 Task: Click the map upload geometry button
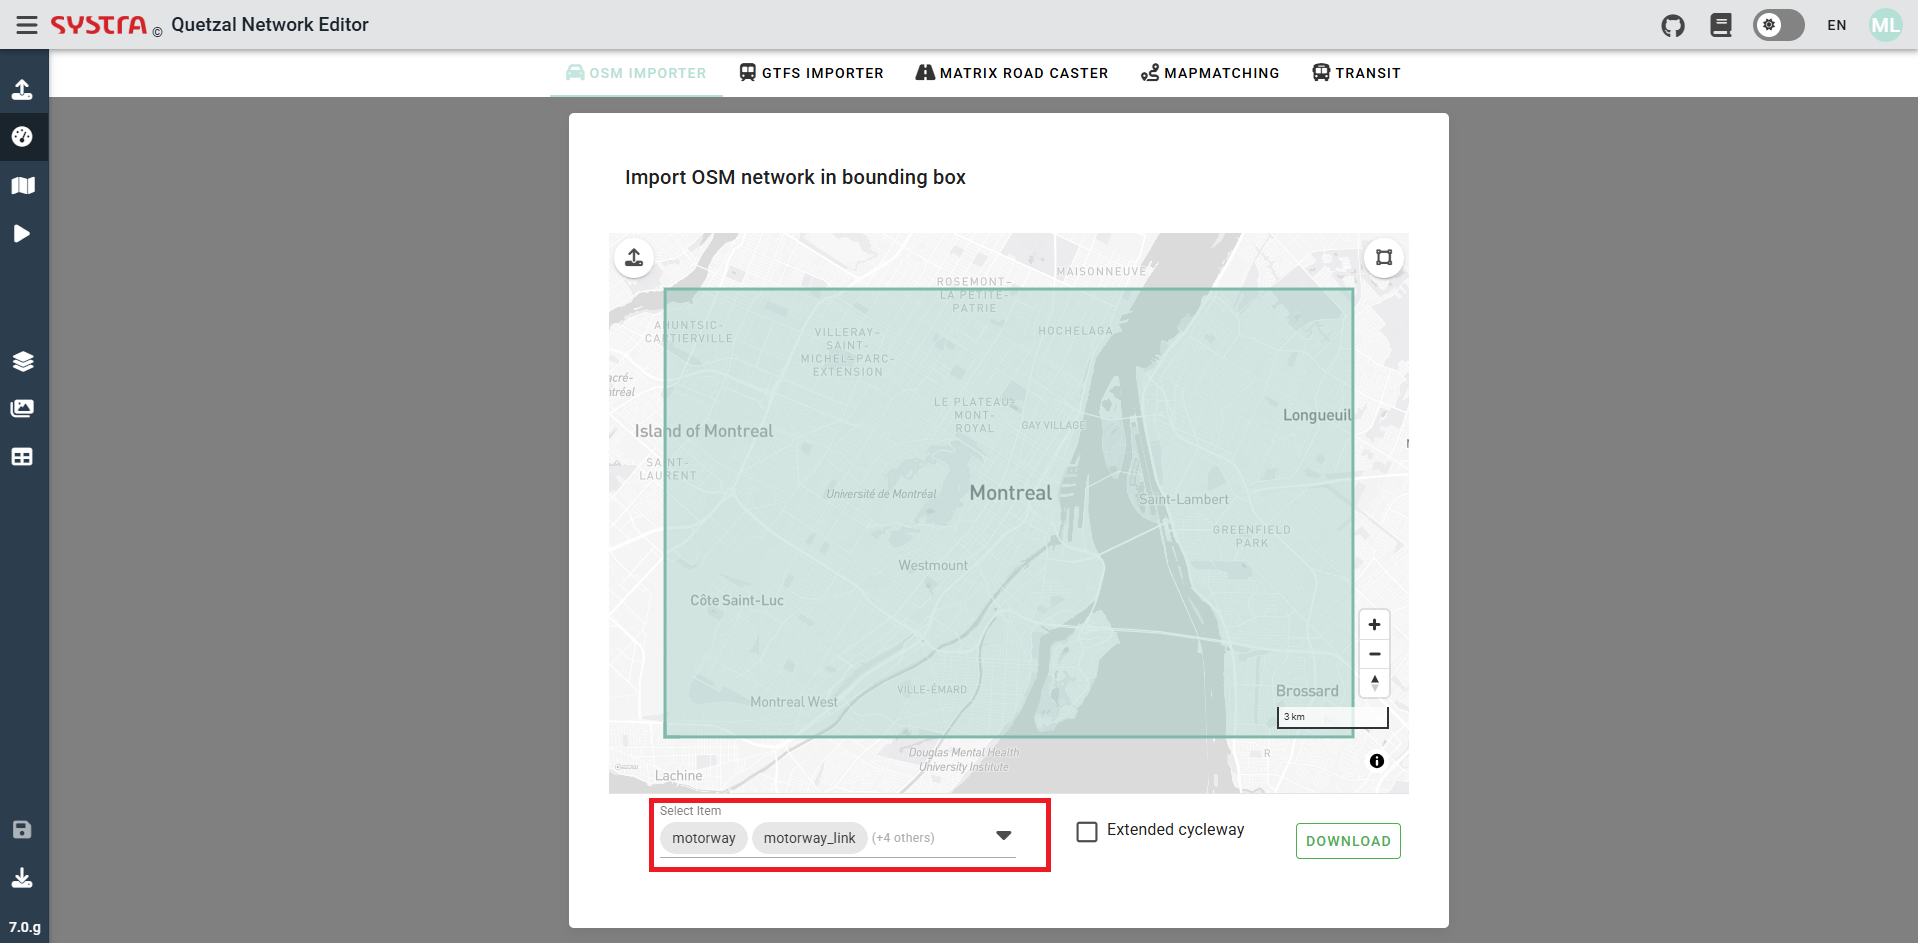click(x=634, y=258)
